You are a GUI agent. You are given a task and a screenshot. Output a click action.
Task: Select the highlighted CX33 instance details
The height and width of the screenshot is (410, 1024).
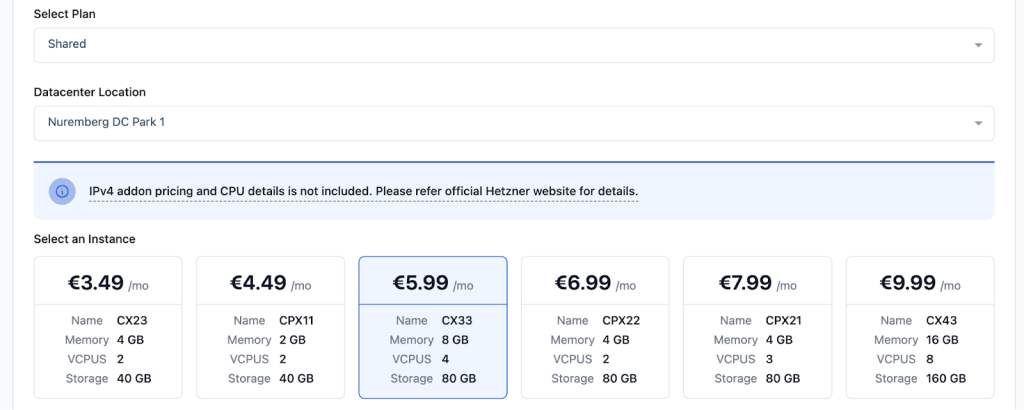pos(433,350)
